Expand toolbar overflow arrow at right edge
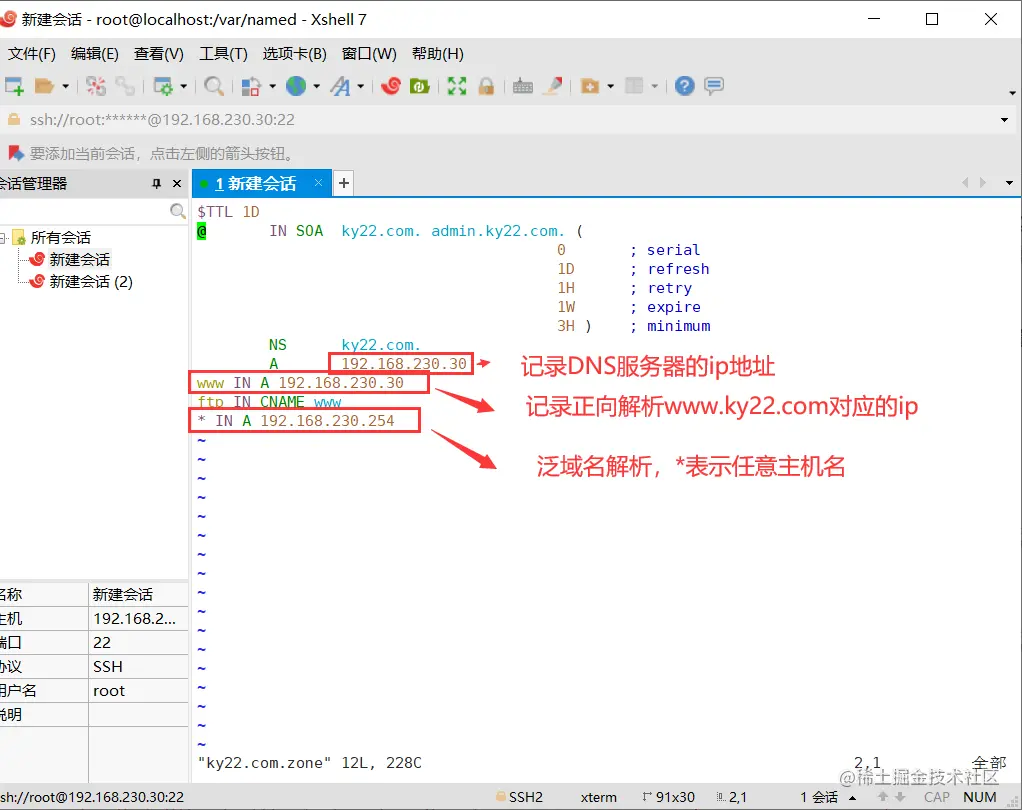The width and height of the screenshot is (1022, 810). (x=1012, y=93)
